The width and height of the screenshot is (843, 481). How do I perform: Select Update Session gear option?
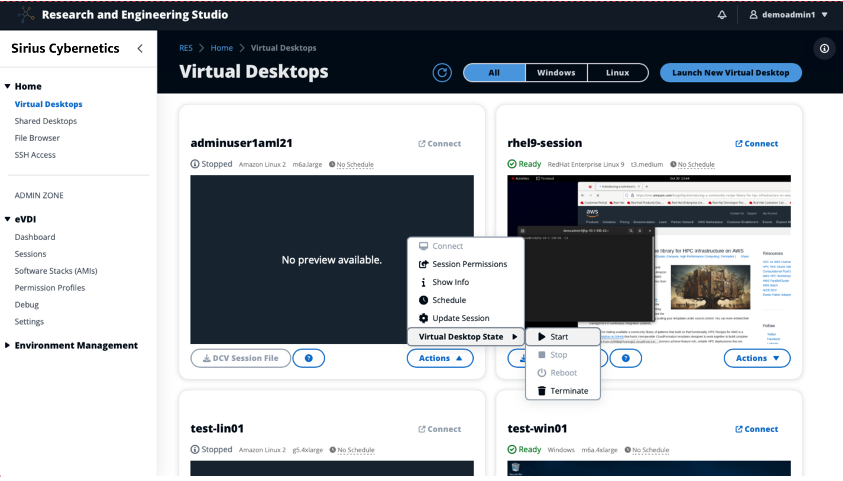[x=460, y=318]
